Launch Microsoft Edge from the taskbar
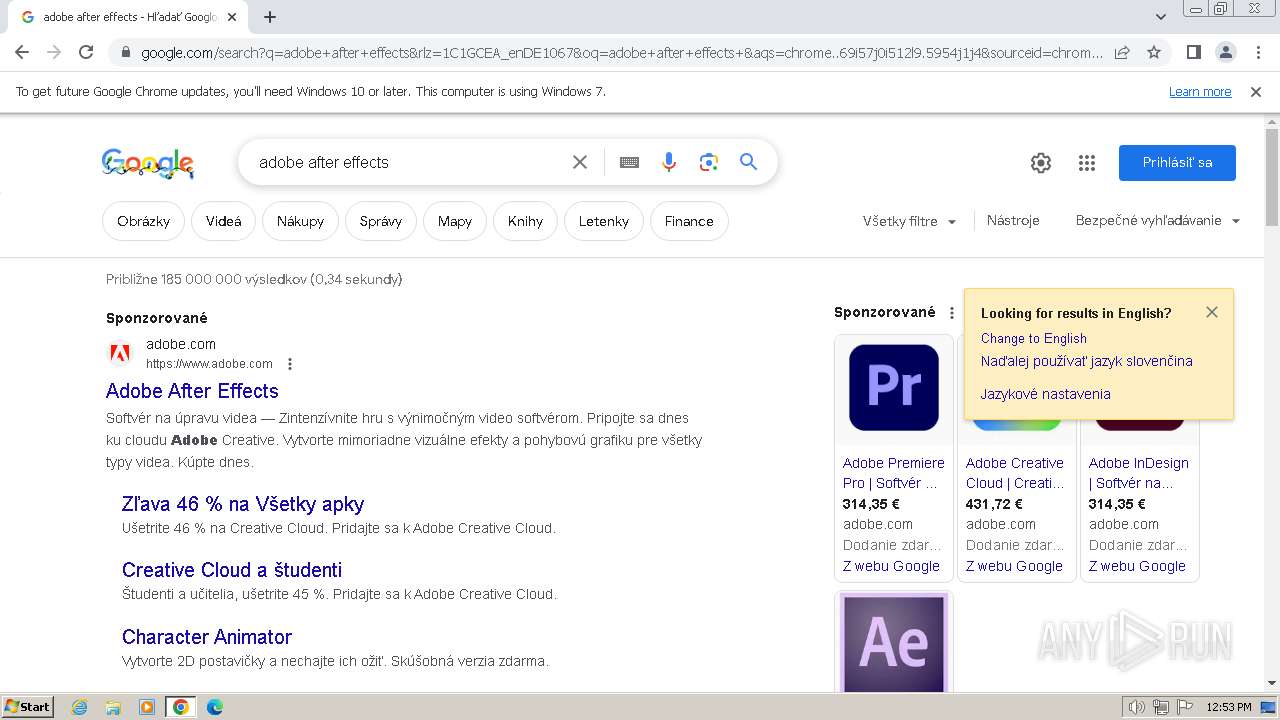Screen dimensions: 1280x720 [214, 707]
